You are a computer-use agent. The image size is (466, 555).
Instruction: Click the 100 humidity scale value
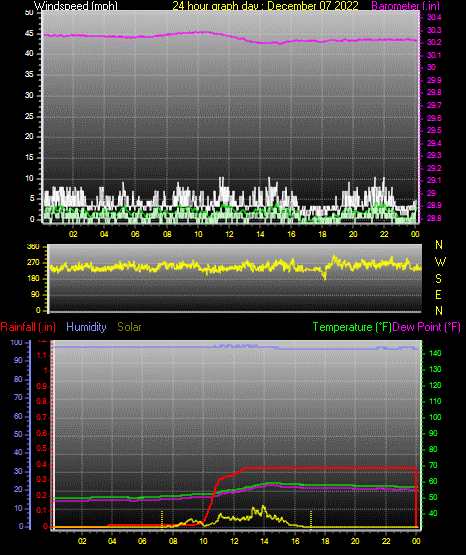tap(16, 343)
